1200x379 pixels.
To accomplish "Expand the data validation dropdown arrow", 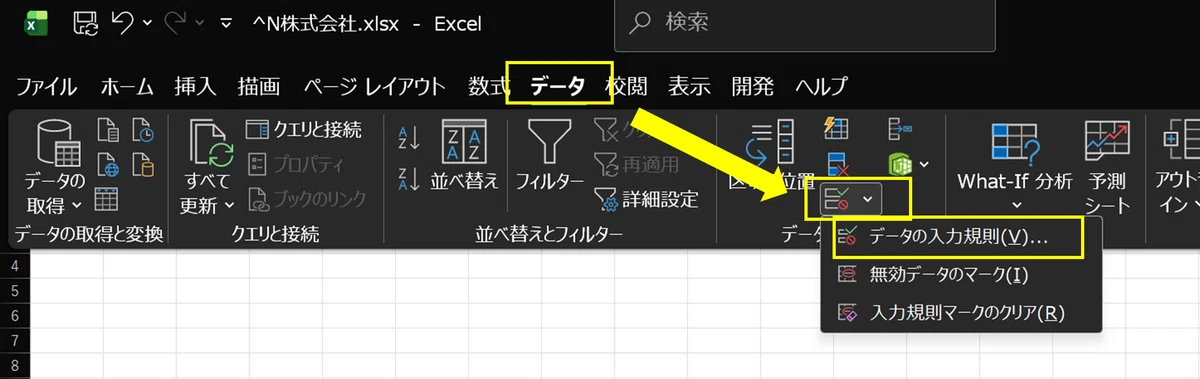I will (868, 200).
